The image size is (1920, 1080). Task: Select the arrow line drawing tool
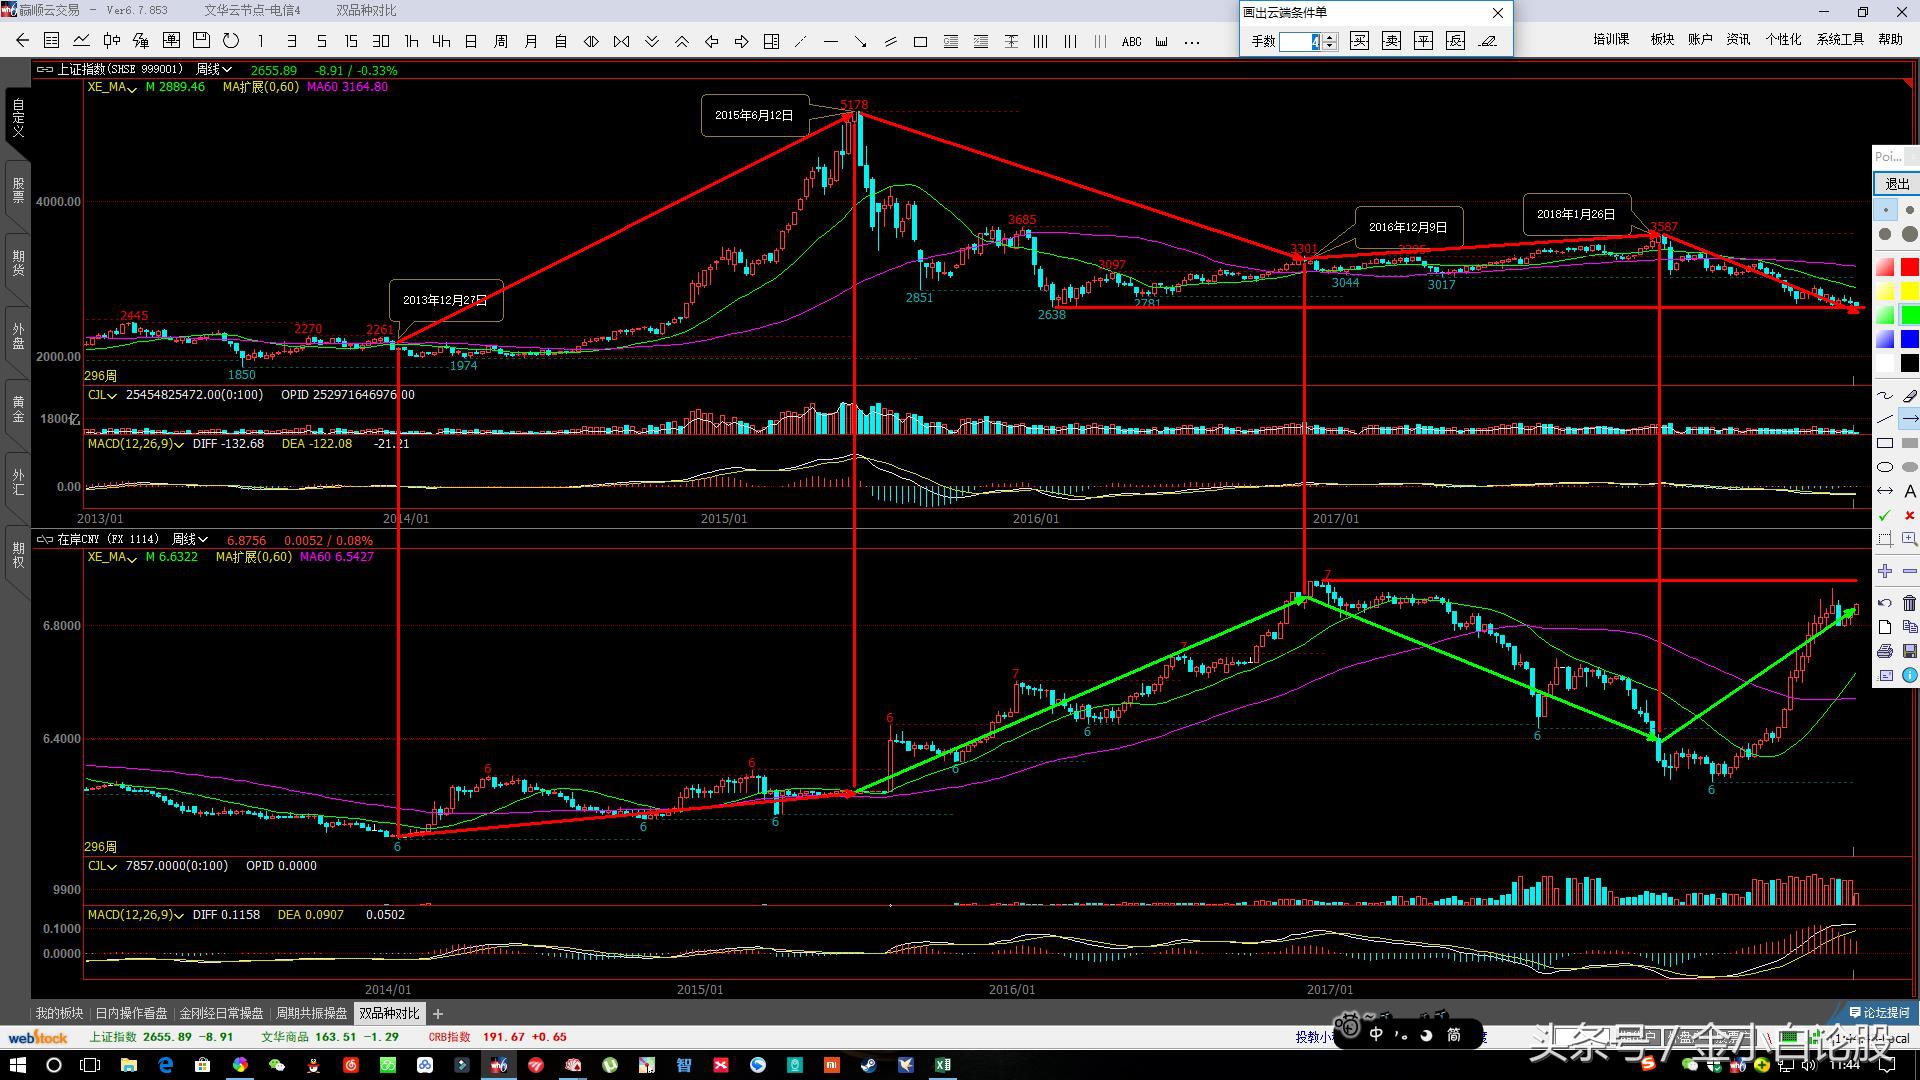(x=1909, y=419)
